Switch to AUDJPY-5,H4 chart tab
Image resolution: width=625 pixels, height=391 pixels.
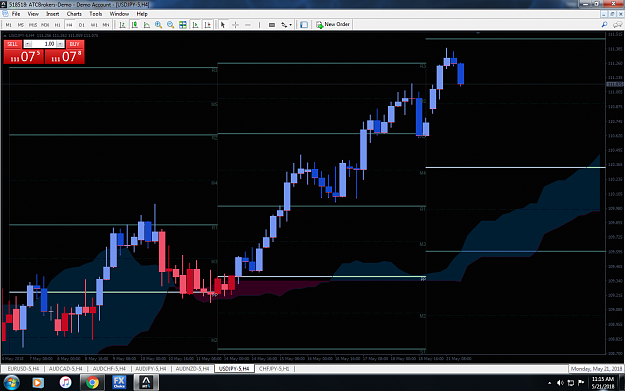[x=151, y=369]
